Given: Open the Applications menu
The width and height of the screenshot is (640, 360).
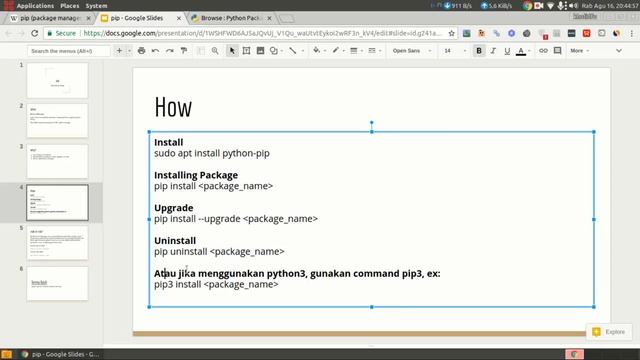Looking at the screenshot, I should (35, 6).
